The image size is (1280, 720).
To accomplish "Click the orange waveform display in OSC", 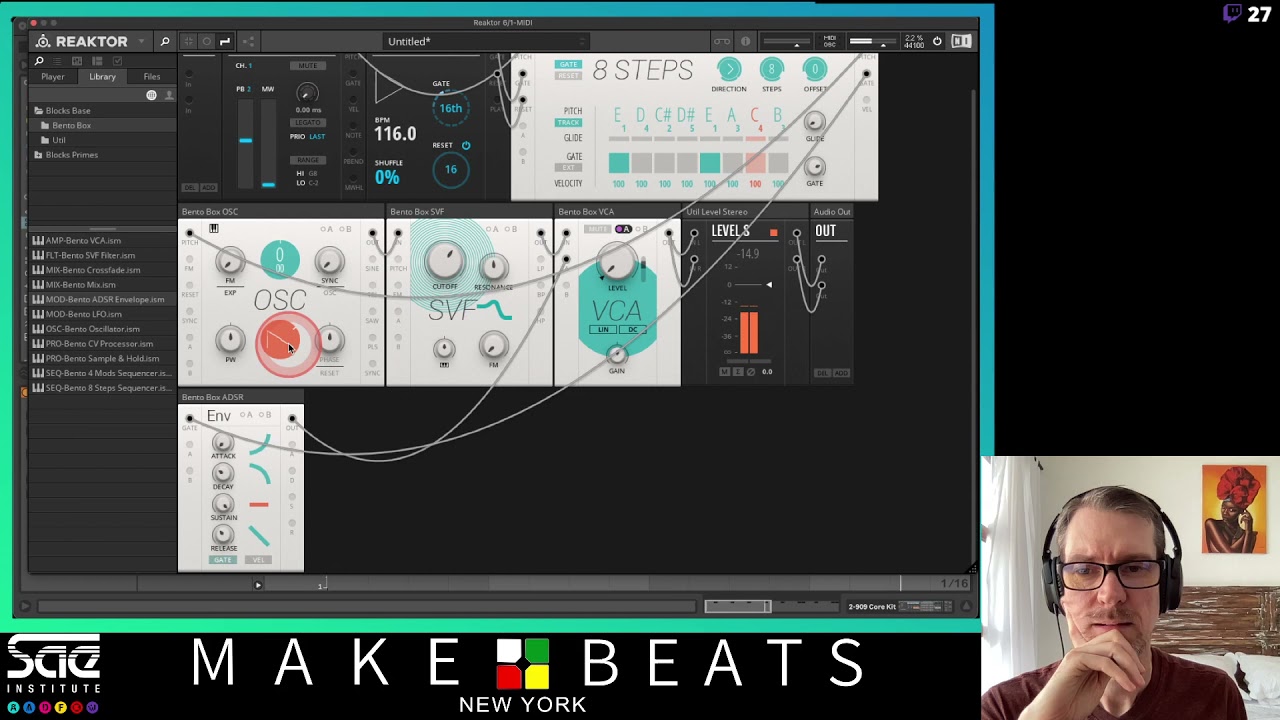I will (x=282, y=342).
